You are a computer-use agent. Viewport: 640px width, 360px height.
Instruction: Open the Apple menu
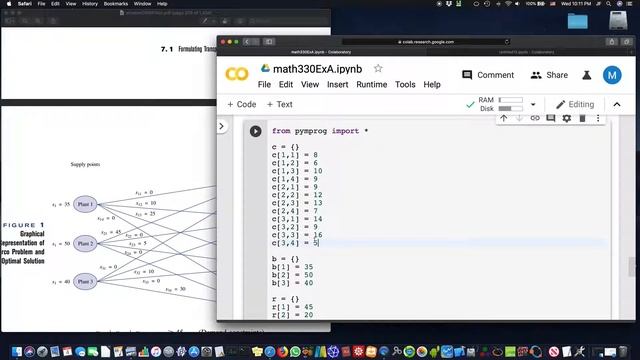pos(8,4)
